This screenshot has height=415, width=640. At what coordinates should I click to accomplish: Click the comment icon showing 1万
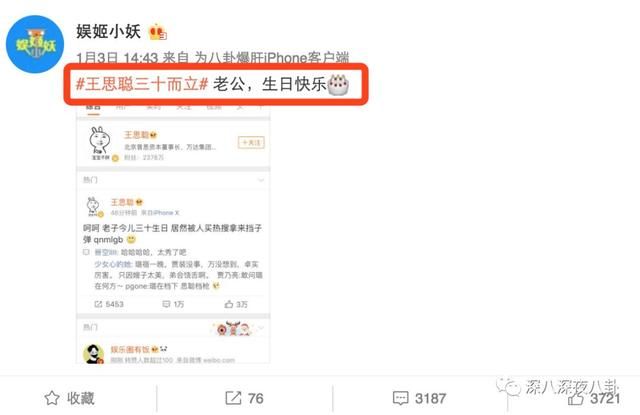point(166,304)
